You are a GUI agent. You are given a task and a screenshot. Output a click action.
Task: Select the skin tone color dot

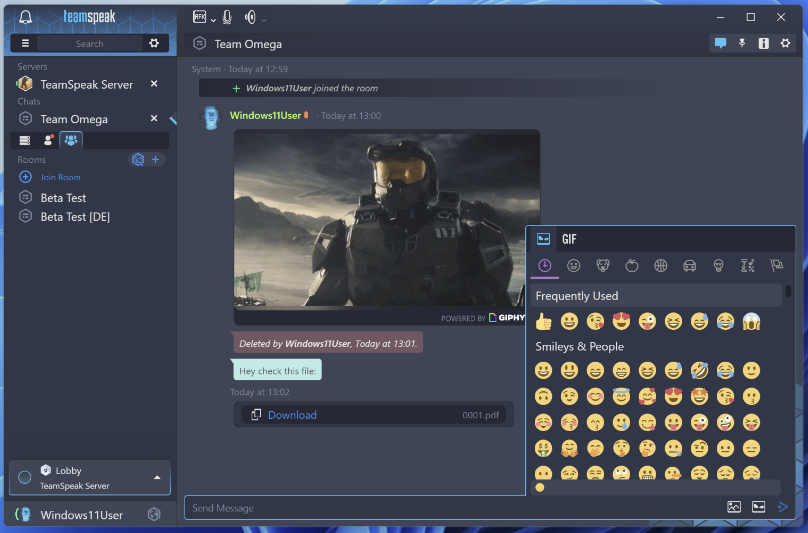click(540, 487)
